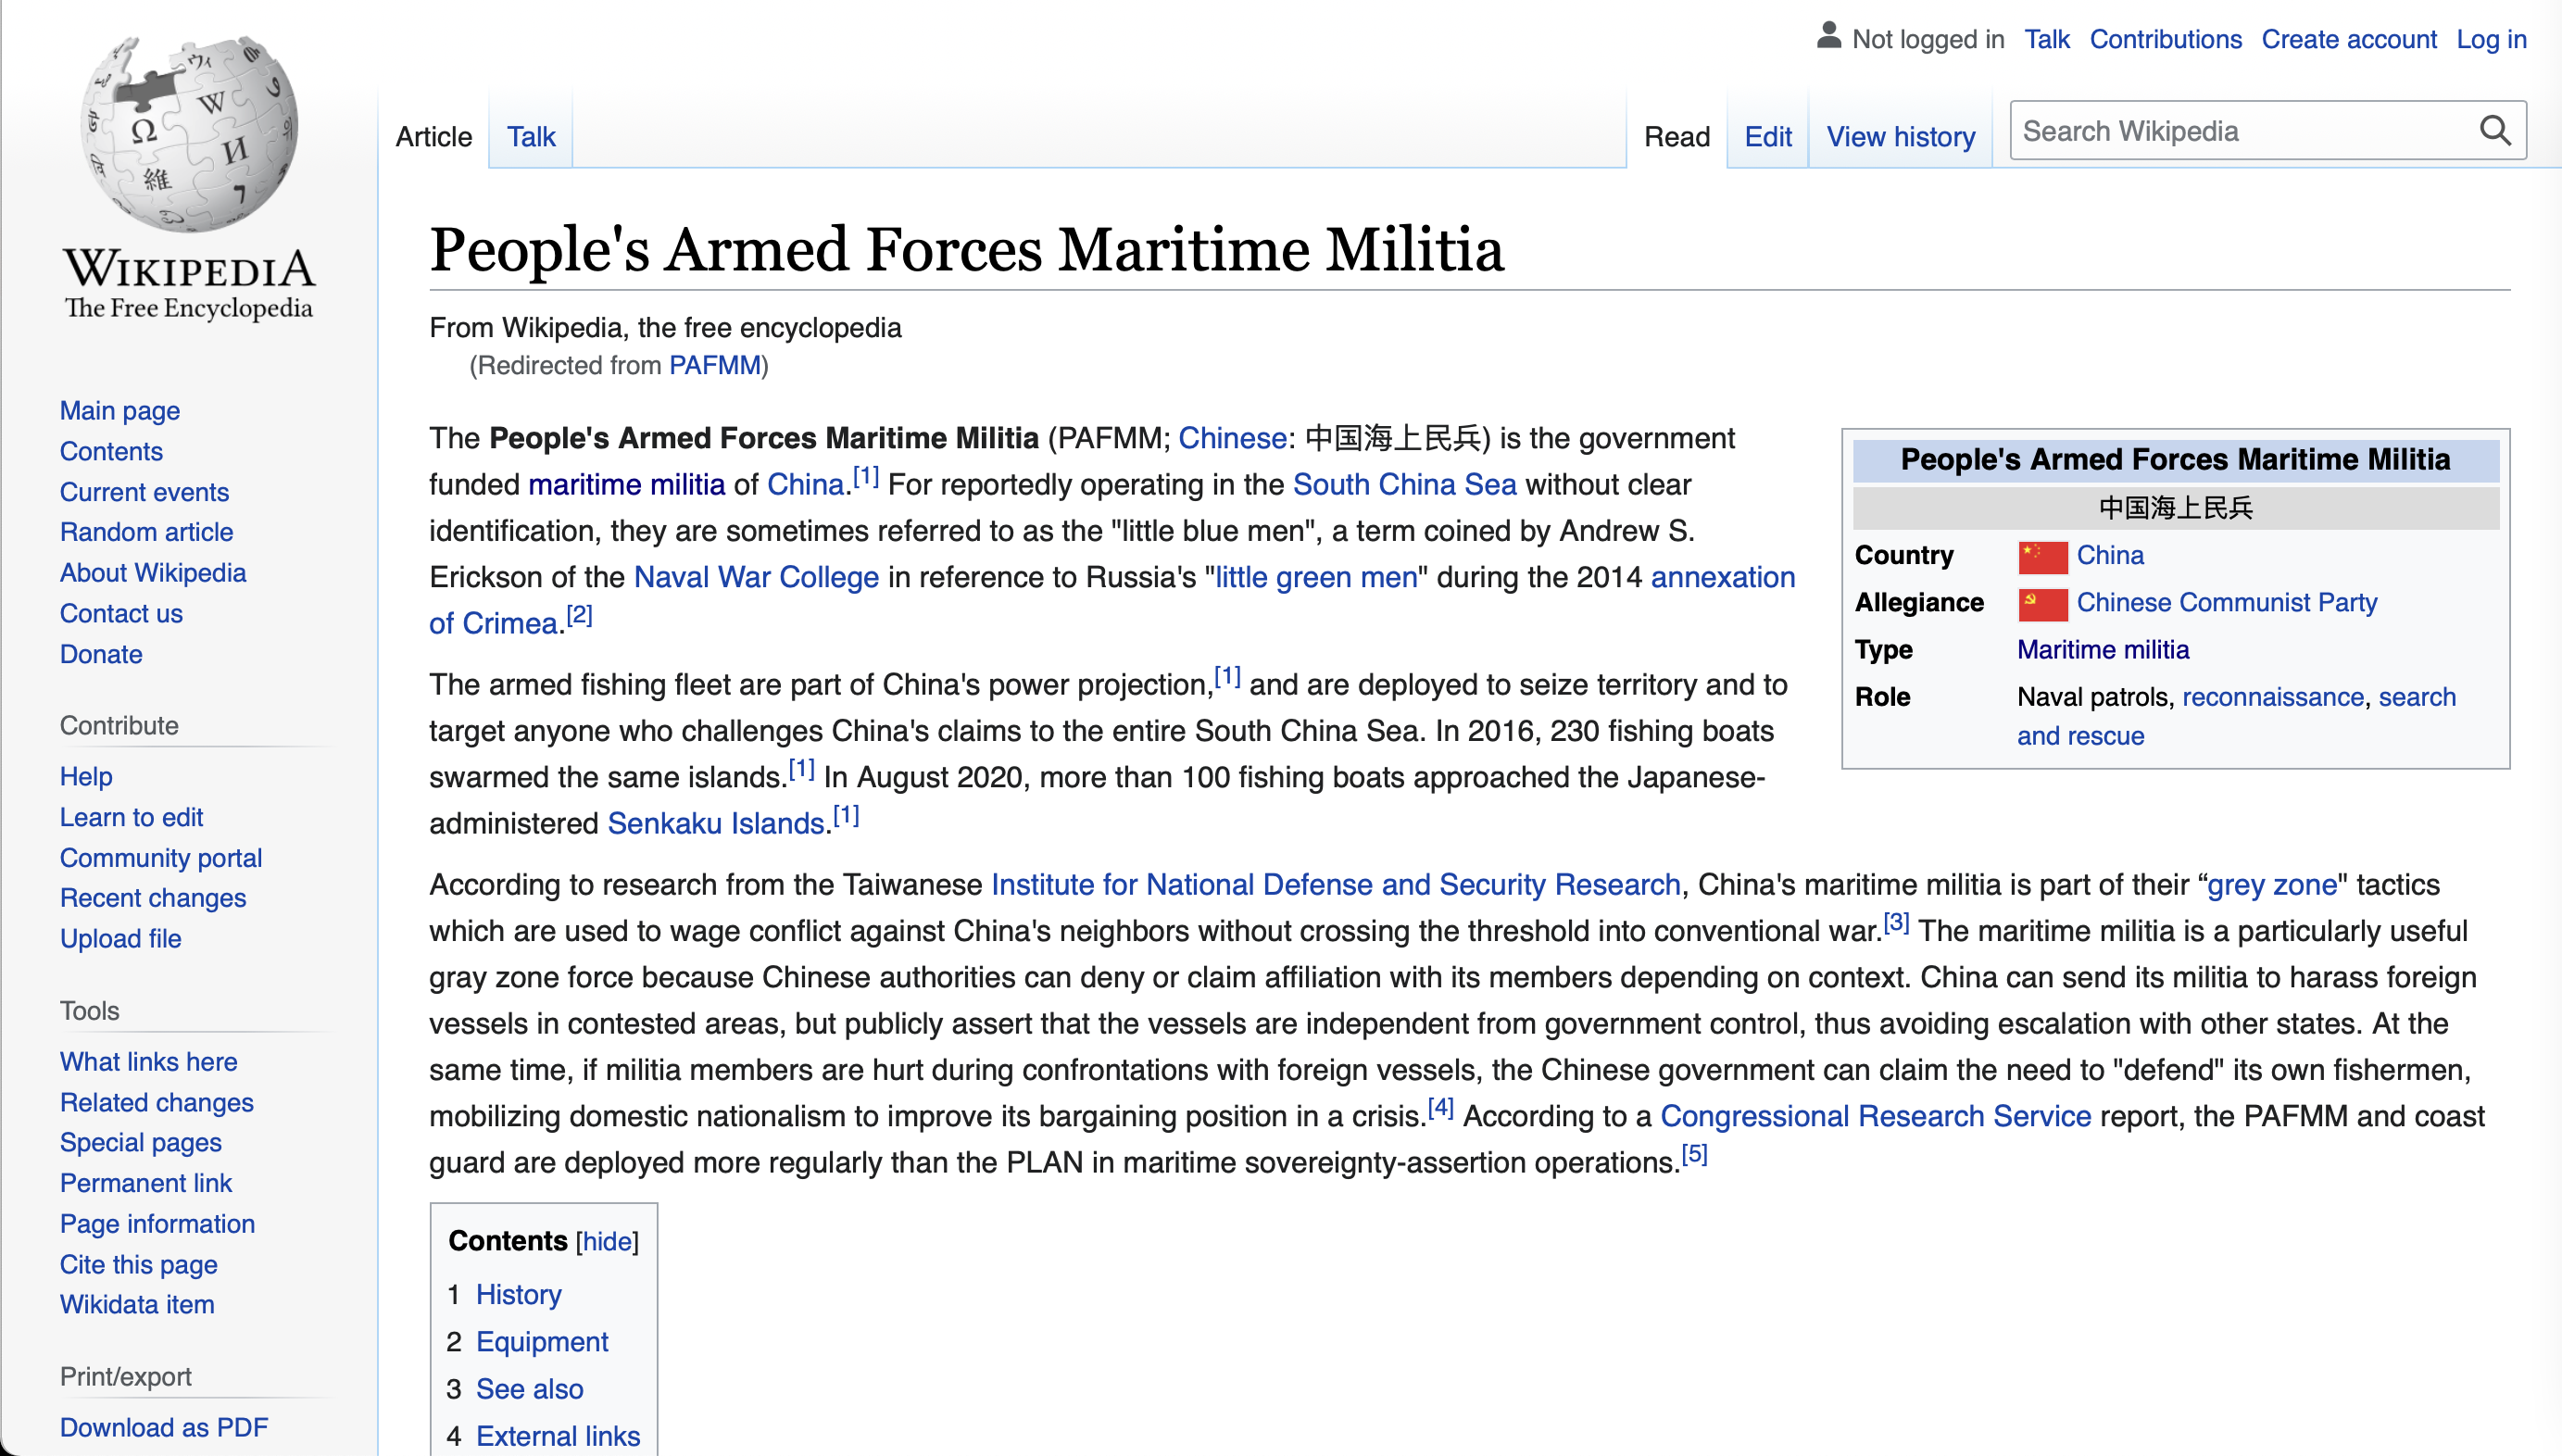2562x1456 pixels.
Task: Open About Wikipedia link
Action: 153,573
